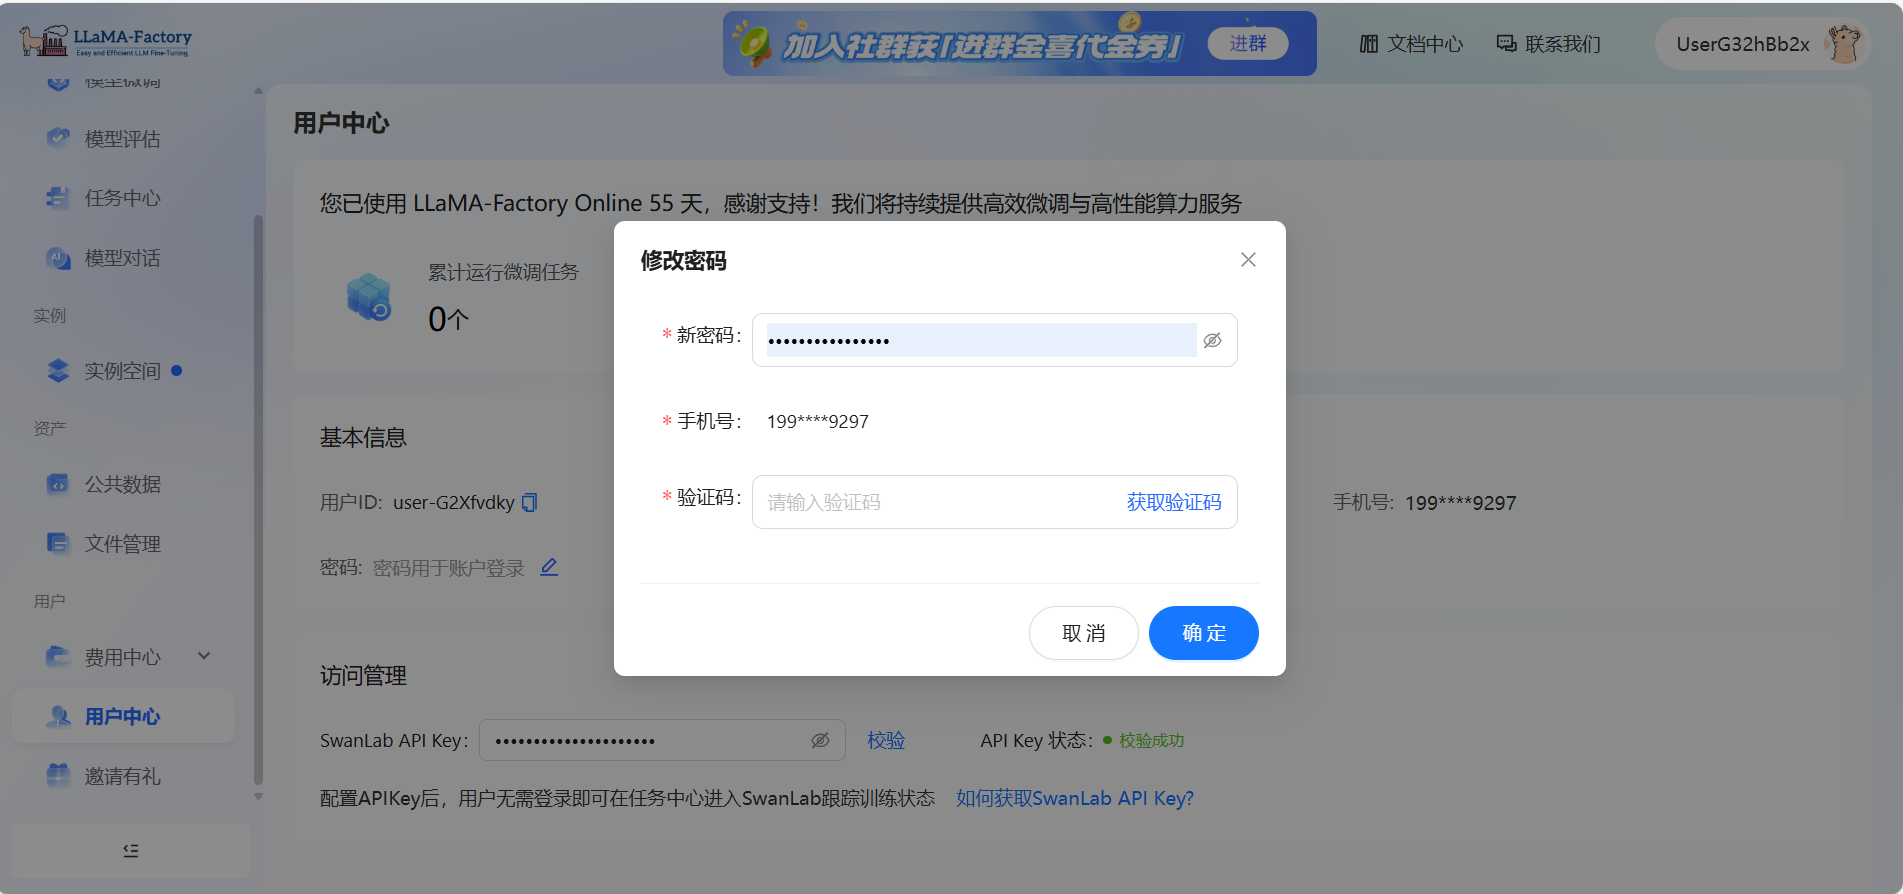The height and width of the screenshot is (894, 1903).
Task: Click the 验证码 input field
Action: (x=935, y=502)
